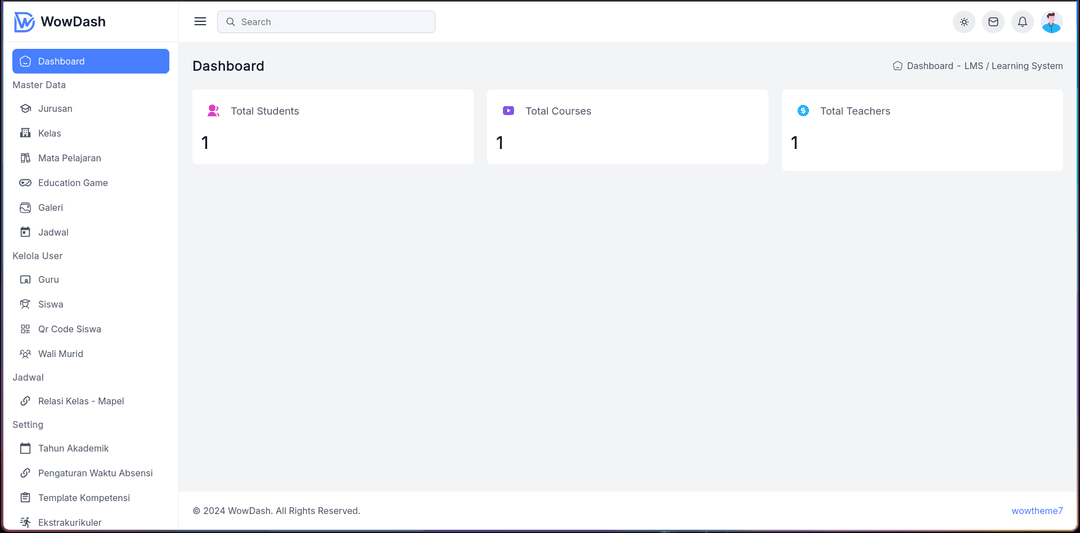Open the Wali Murid menu item
The height and width of the screenshot is (533, 1080).
pyautogui.click(x=91, y=354)
